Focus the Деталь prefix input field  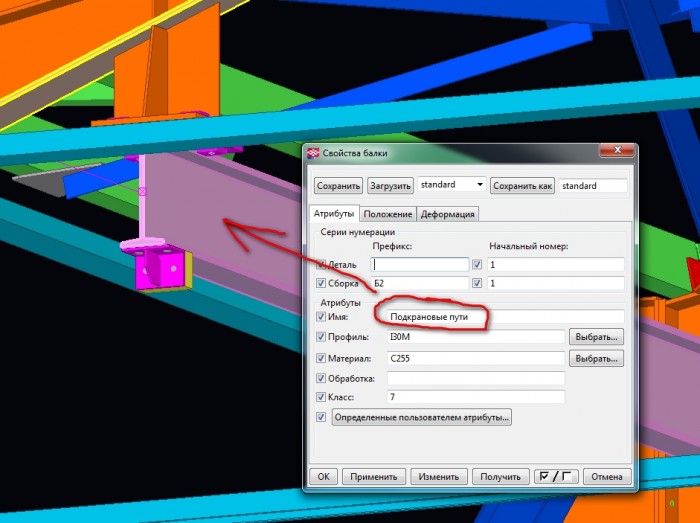click(420, 265)
